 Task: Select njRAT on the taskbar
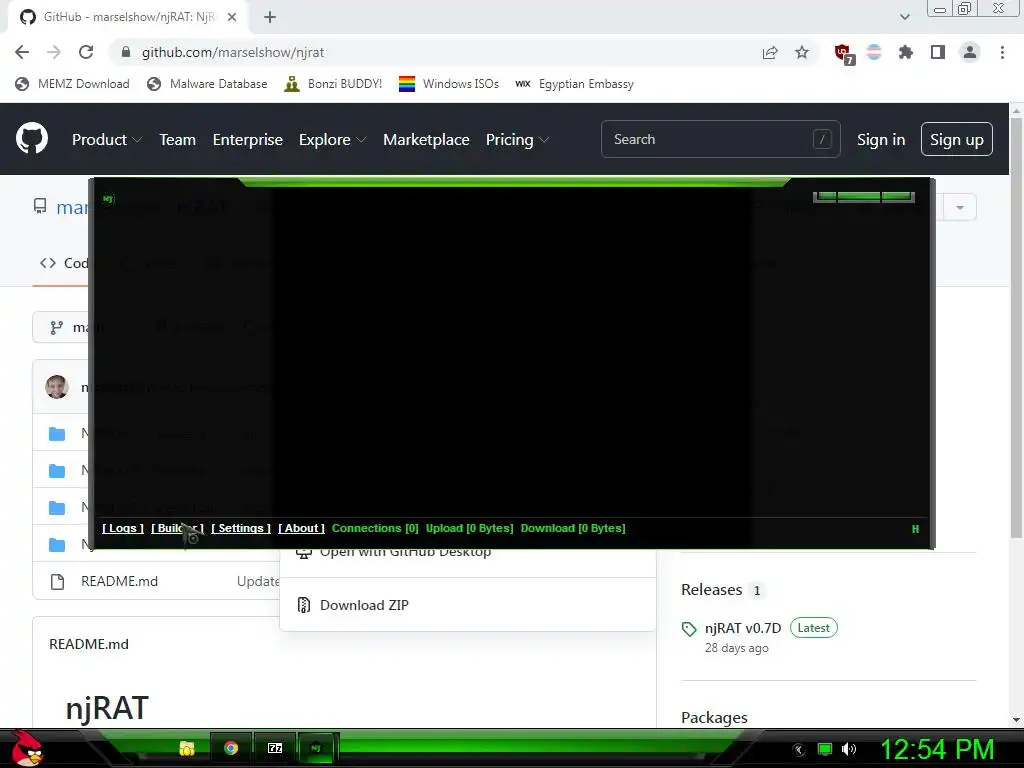click(316, 748)
